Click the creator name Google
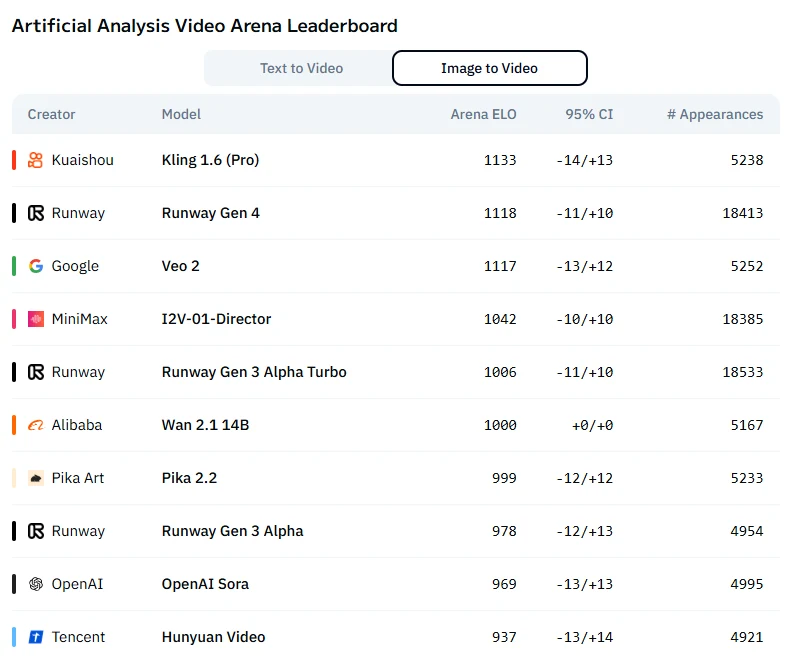Viewport: 798px width, 662px height. coord(75,266)
